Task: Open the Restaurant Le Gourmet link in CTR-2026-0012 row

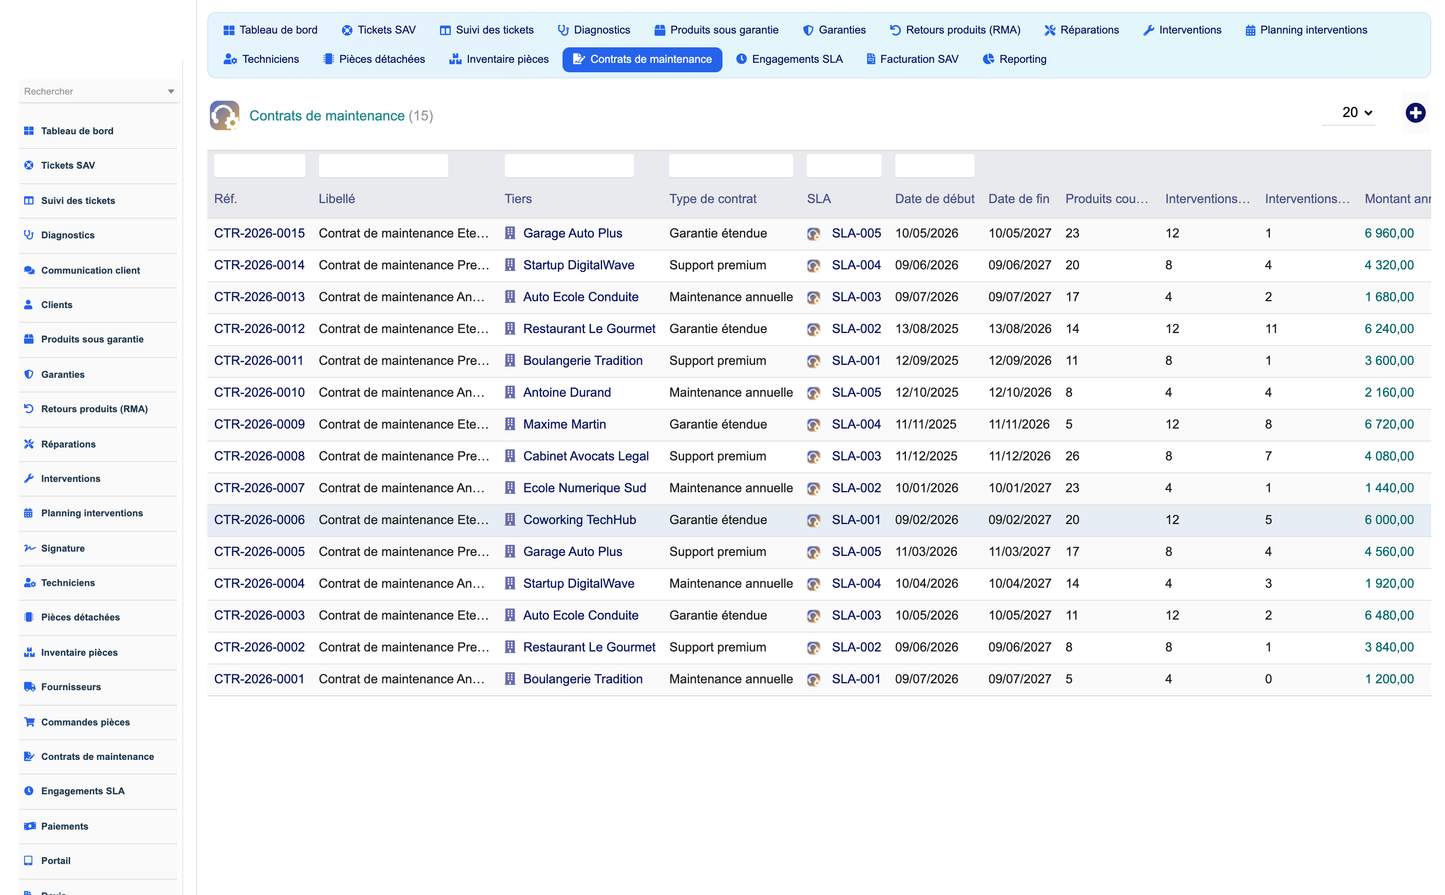Action: [589, 329]
